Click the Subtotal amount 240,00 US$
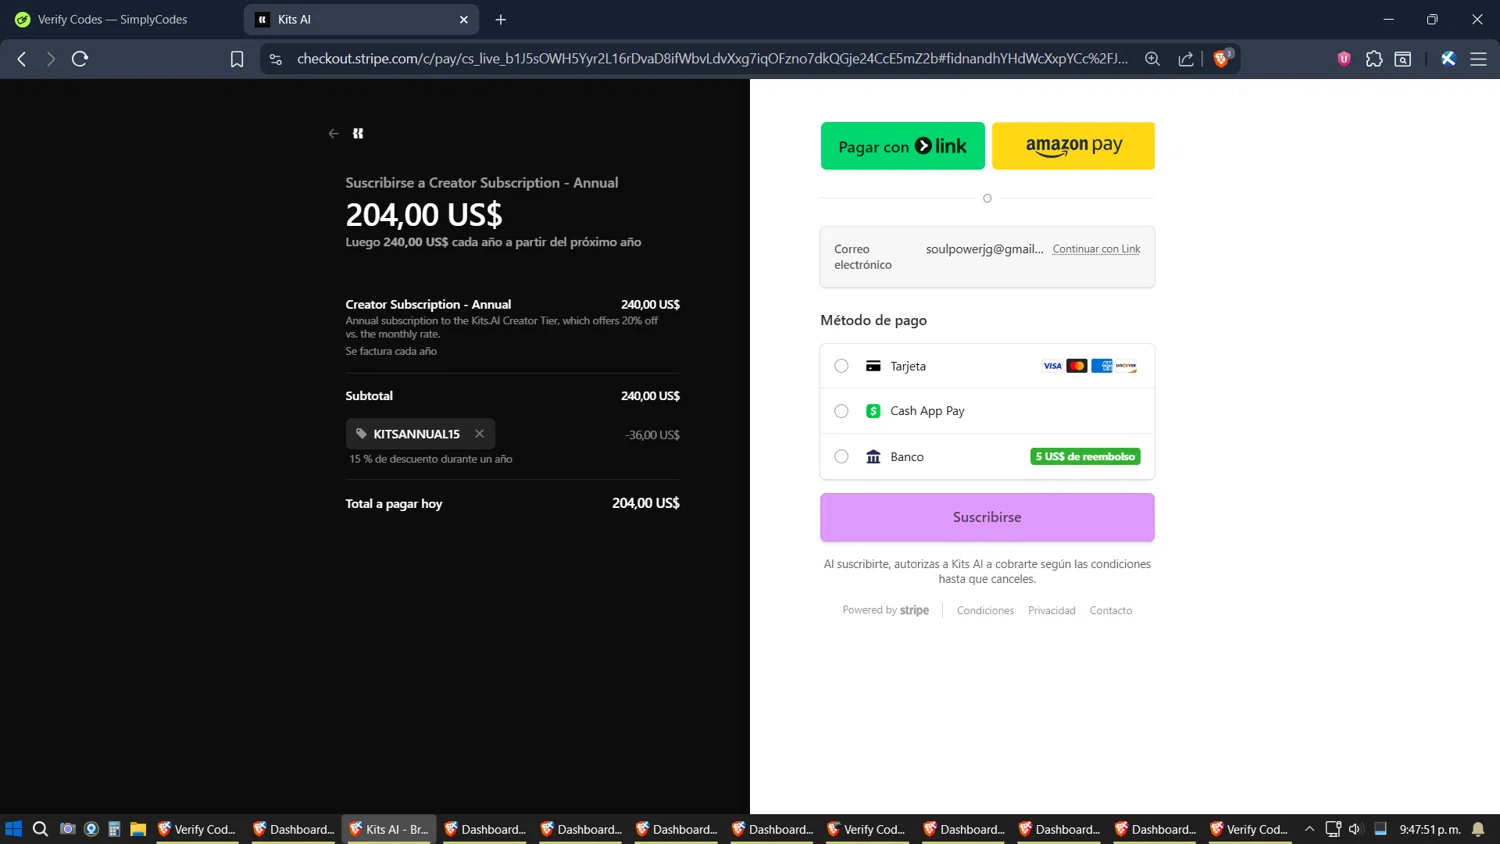 pos(650,396)
